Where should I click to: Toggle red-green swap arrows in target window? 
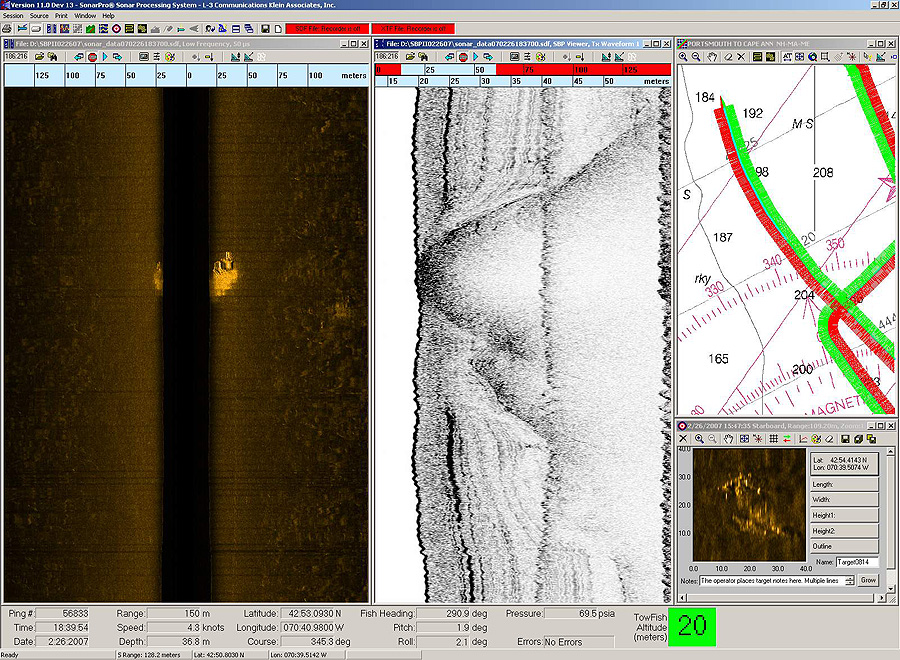pyautogui.click(x=786, y=439)
